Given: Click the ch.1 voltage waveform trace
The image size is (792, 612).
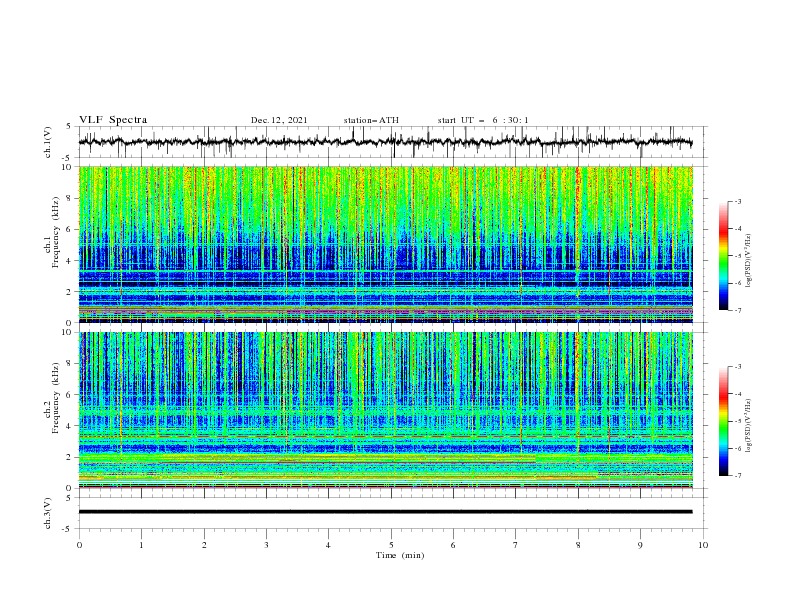Looking at the screenshot, I should coord(385,142).
